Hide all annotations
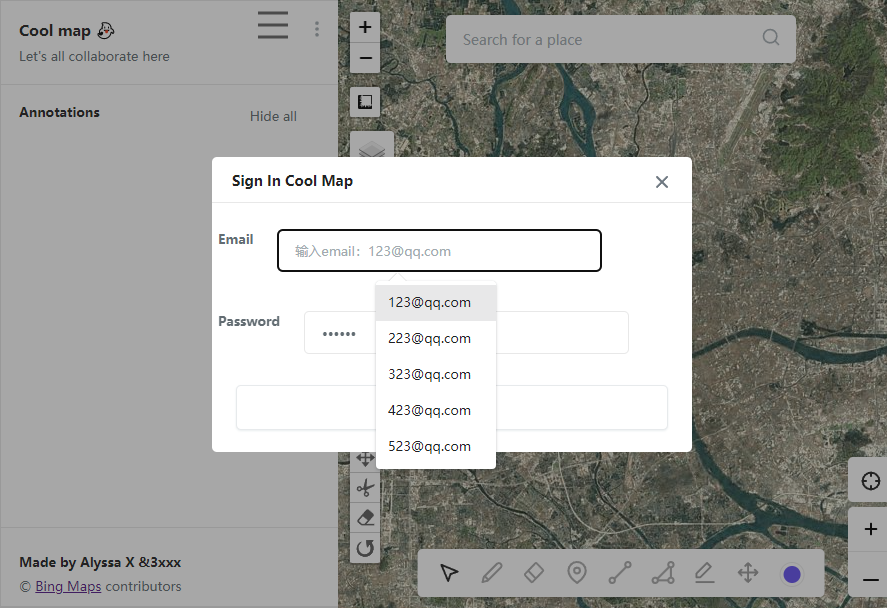Screen dimensions: 887x608 coord(273,116)
